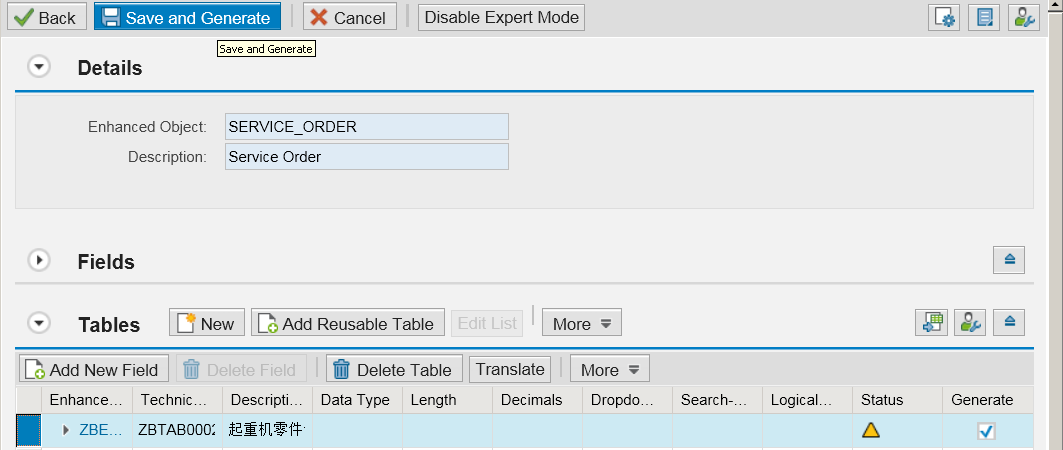
Task: Open the More dropdown beside Edit List
Action: tap(582, 323)
